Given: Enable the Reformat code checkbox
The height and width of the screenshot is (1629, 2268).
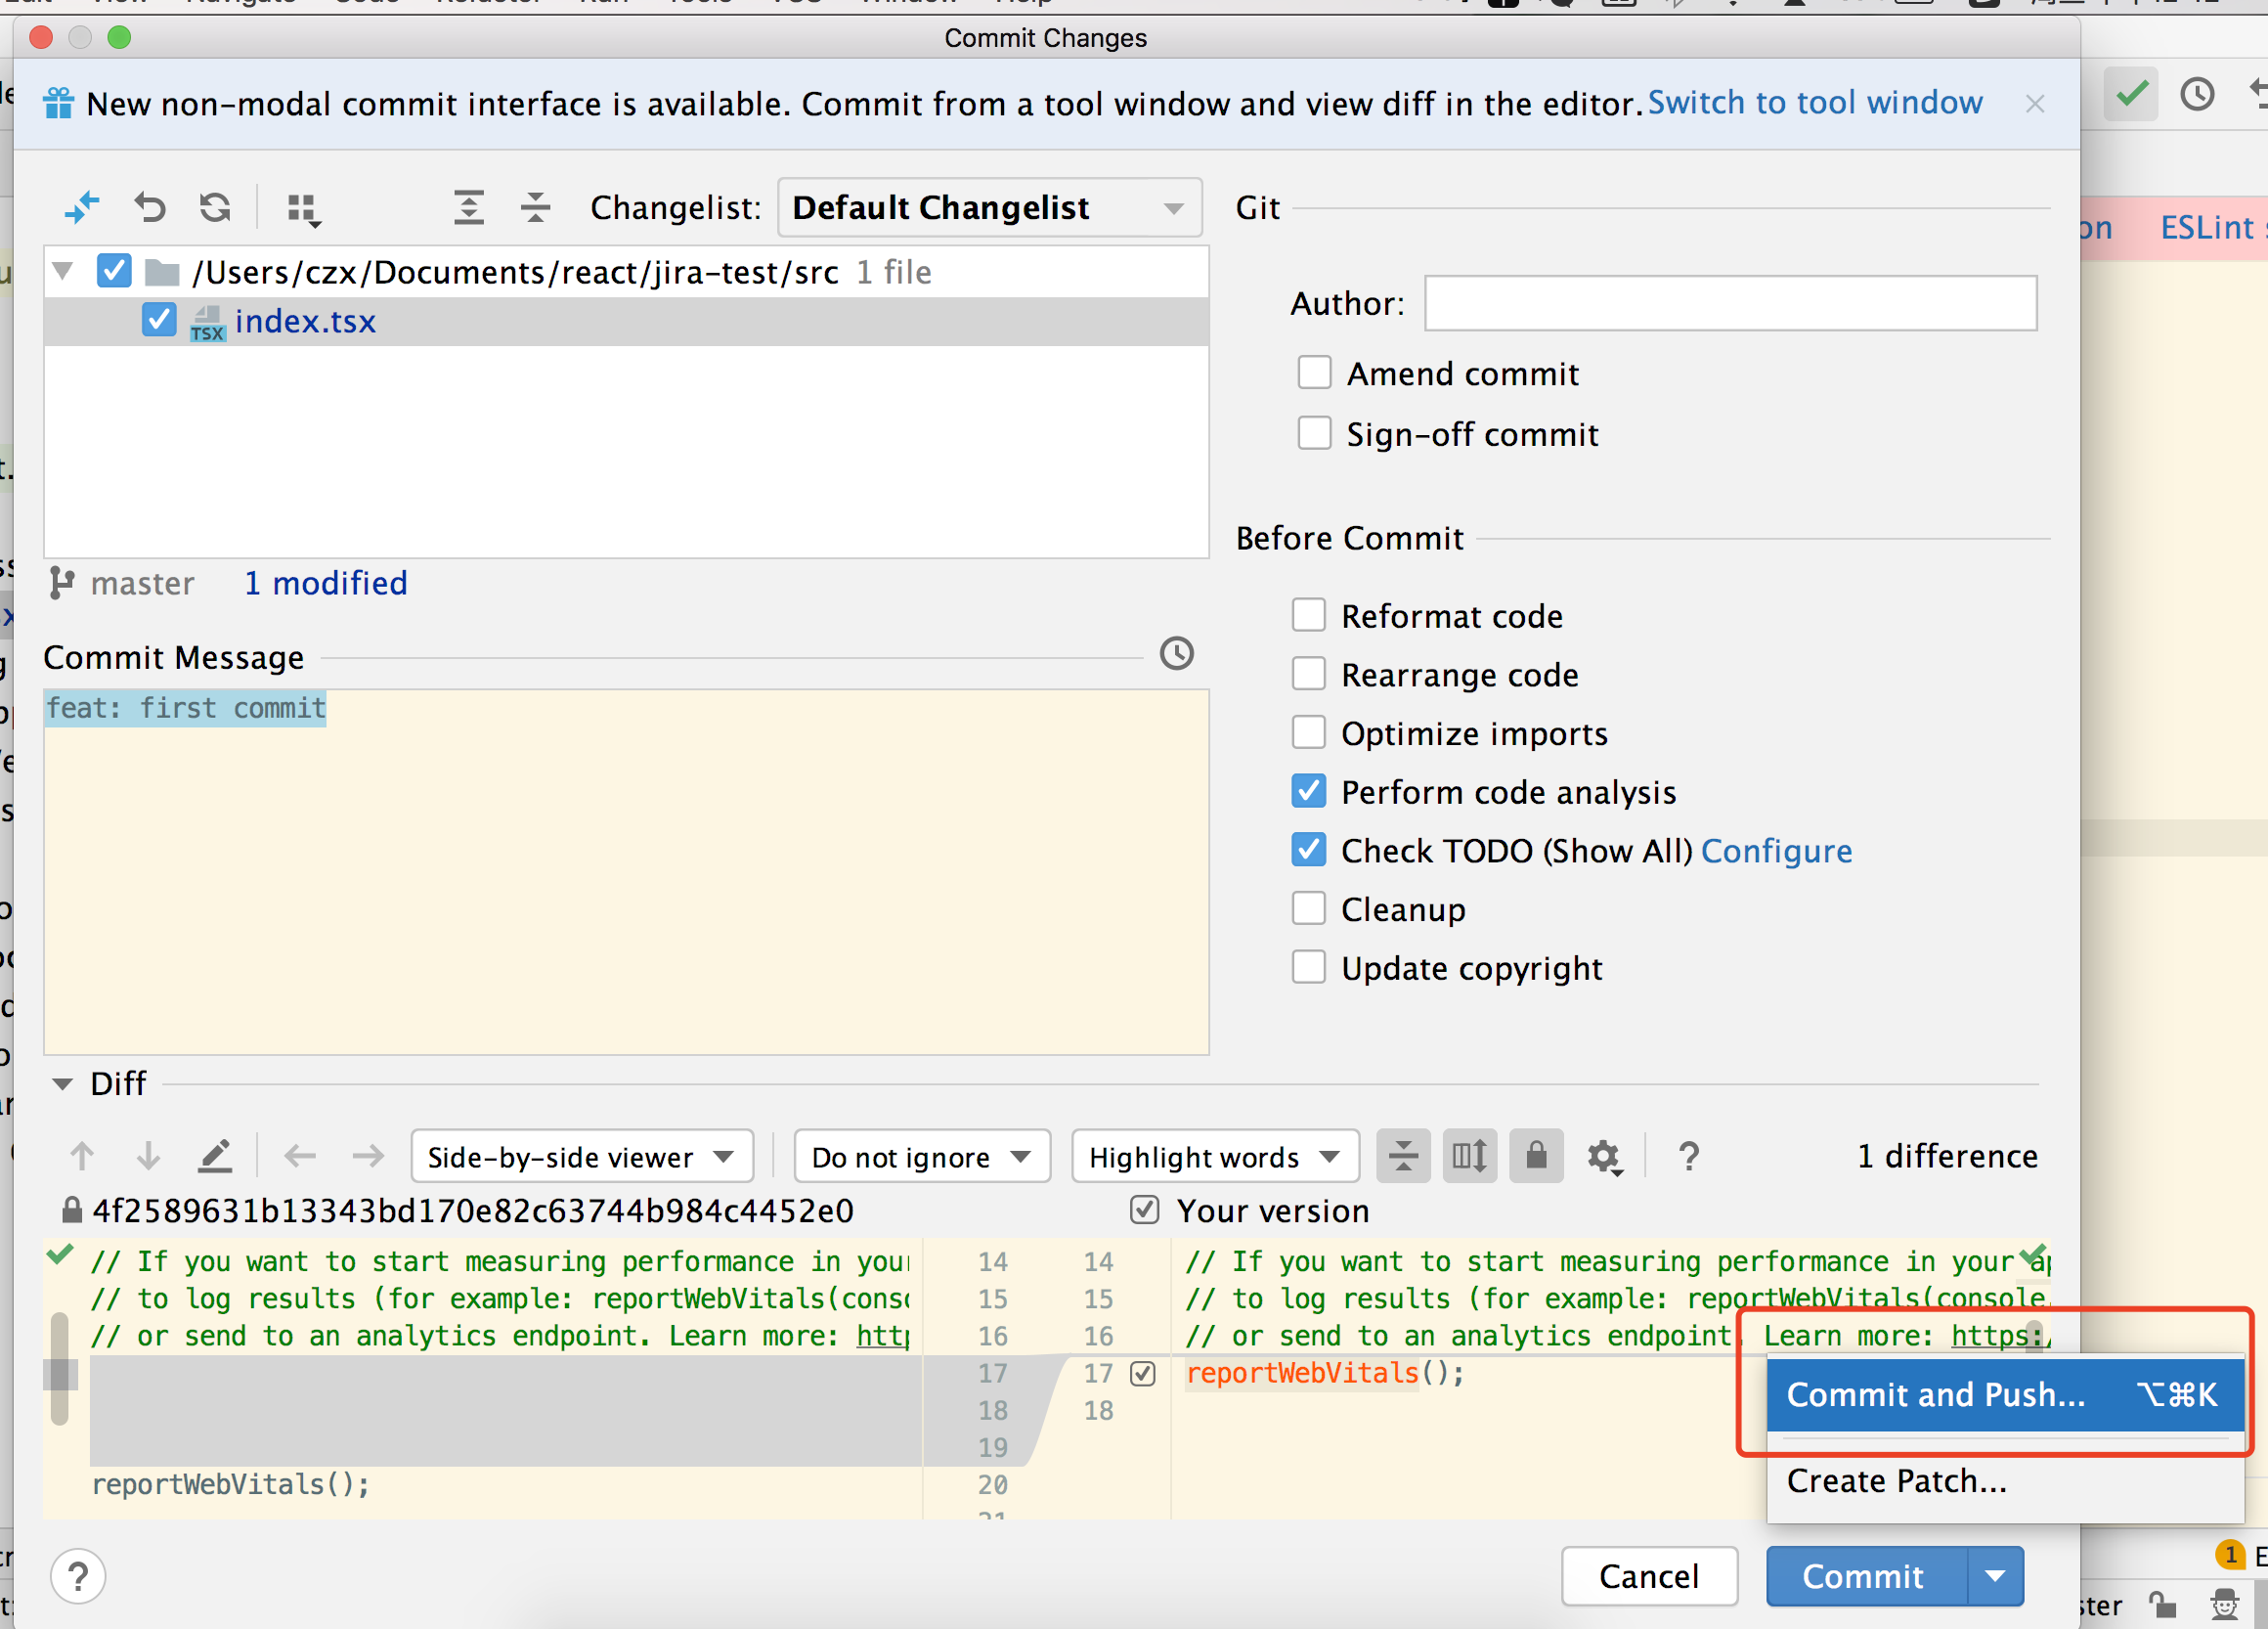Looking at the screenshot, I should [x=1310, y=616].
